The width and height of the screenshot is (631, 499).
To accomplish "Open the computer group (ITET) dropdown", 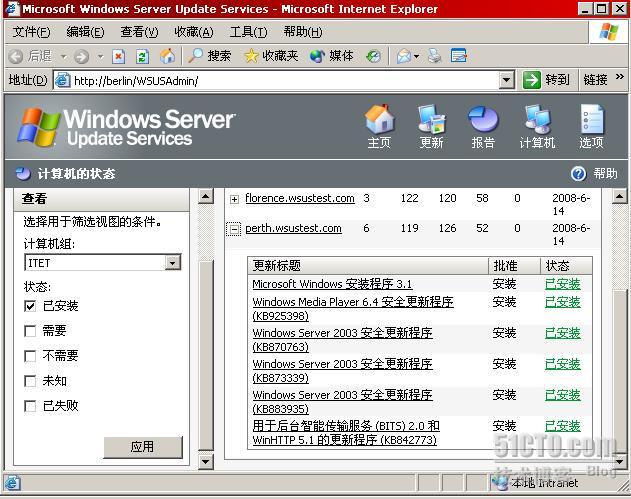I will pyautogui.click(x=173, y=263).
